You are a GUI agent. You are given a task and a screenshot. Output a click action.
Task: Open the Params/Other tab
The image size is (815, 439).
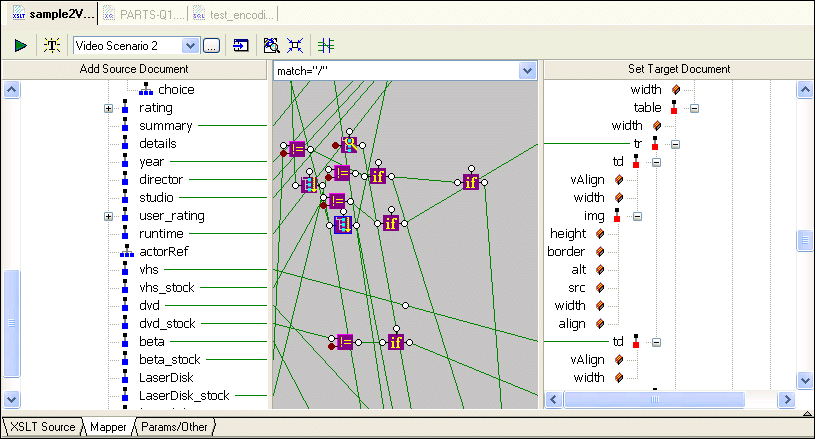pyautogui.click(x=174, y=427)
